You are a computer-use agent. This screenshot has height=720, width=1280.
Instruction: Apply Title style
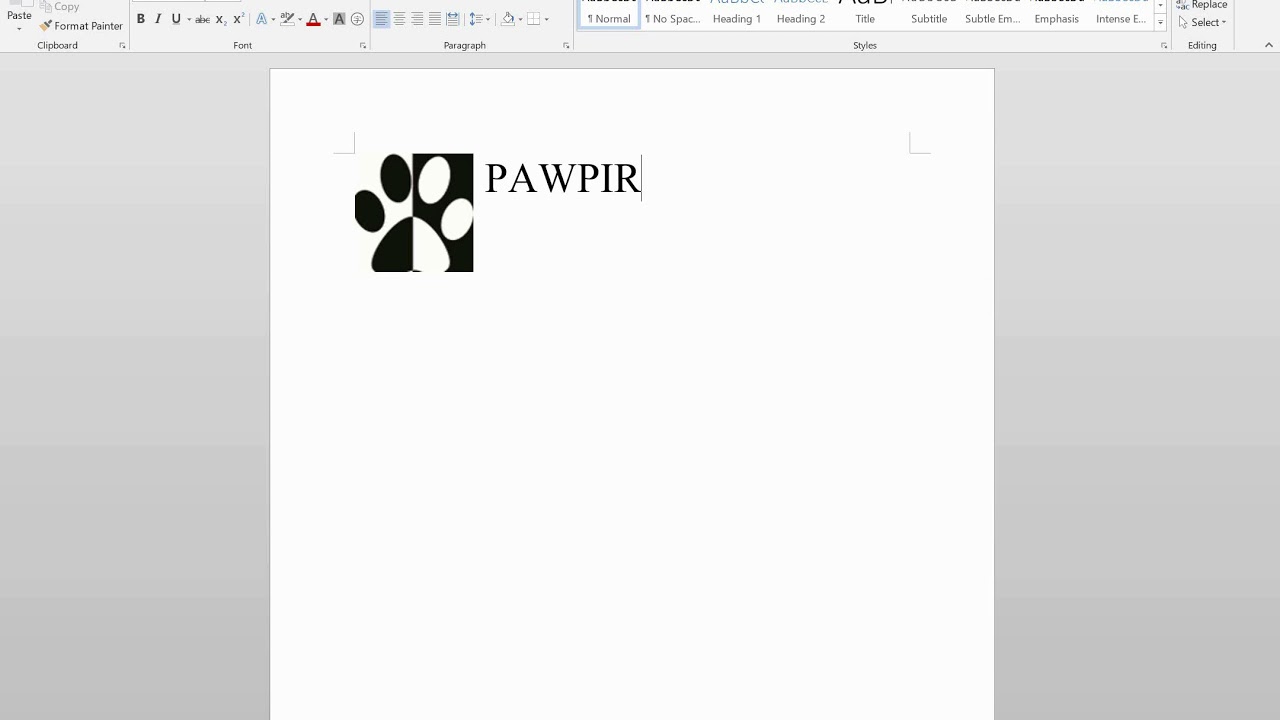pos(865,14)
